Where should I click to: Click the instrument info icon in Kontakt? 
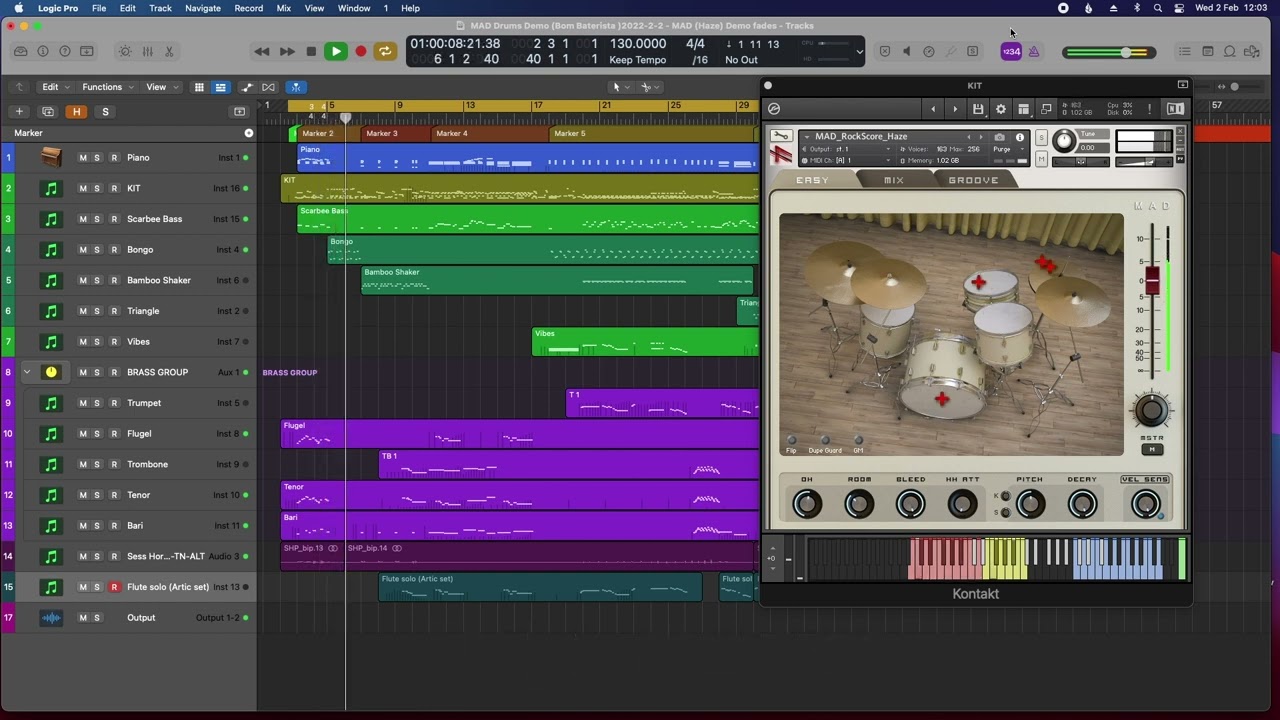[1020, 137]
